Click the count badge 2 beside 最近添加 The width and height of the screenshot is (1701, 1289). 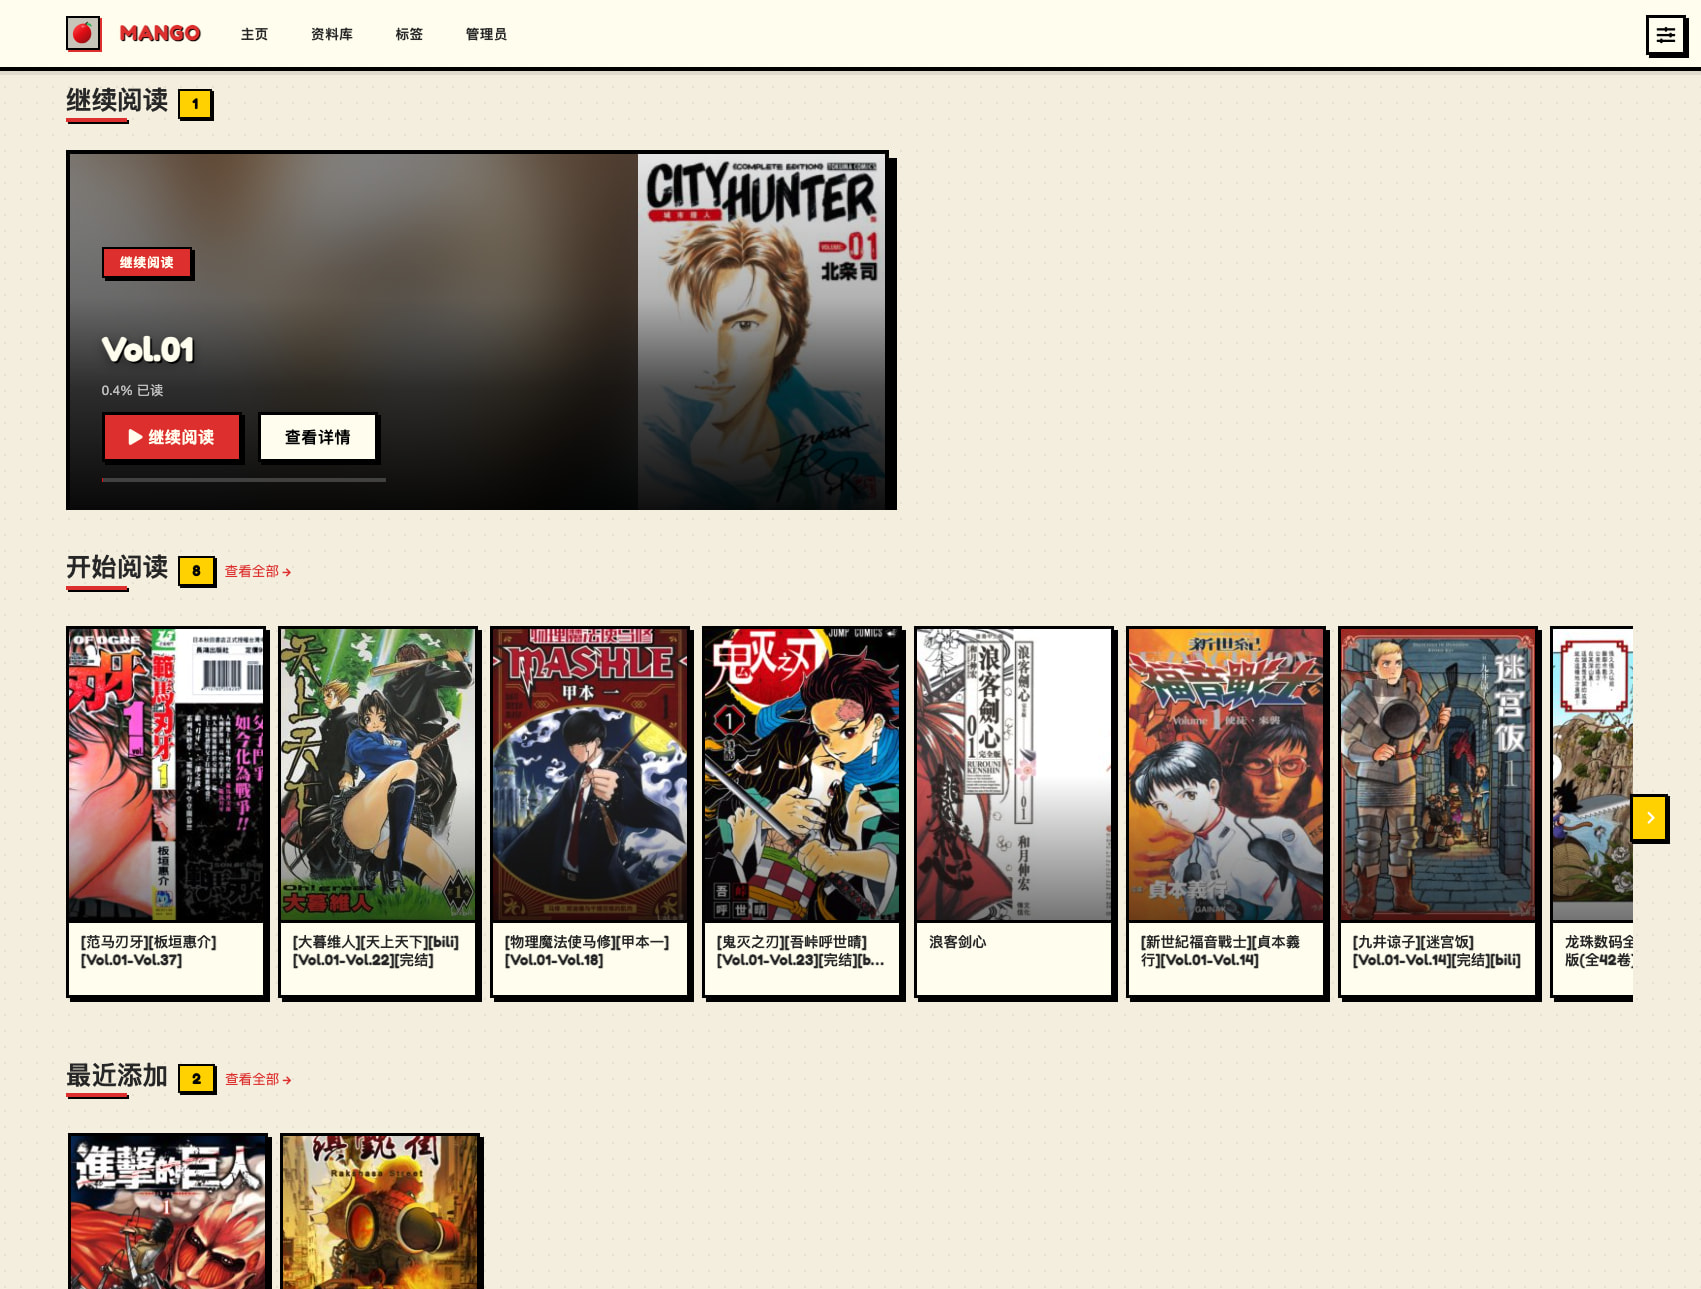pos(196,1079)
